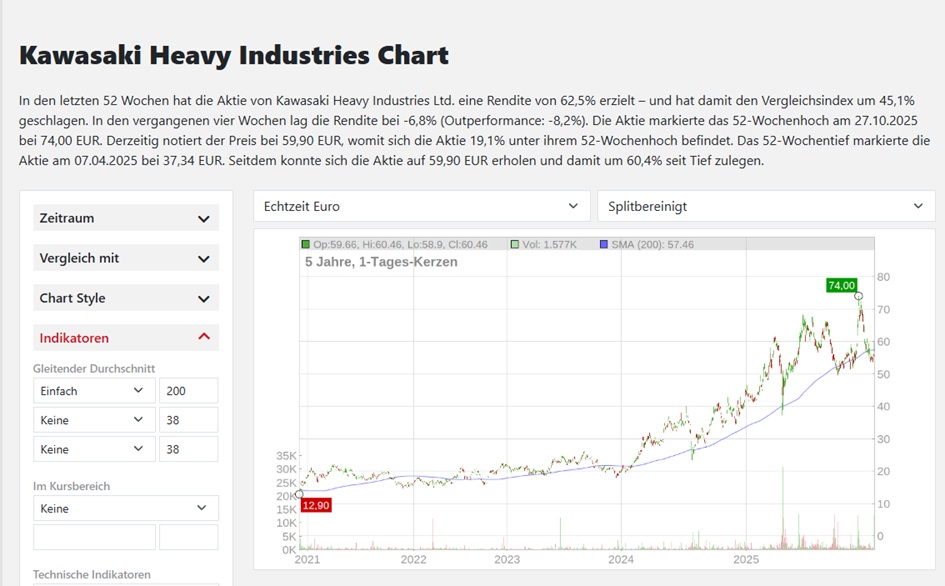Collapse Indikatoren using its red chevron
The image size is (945, 586).
204,338
